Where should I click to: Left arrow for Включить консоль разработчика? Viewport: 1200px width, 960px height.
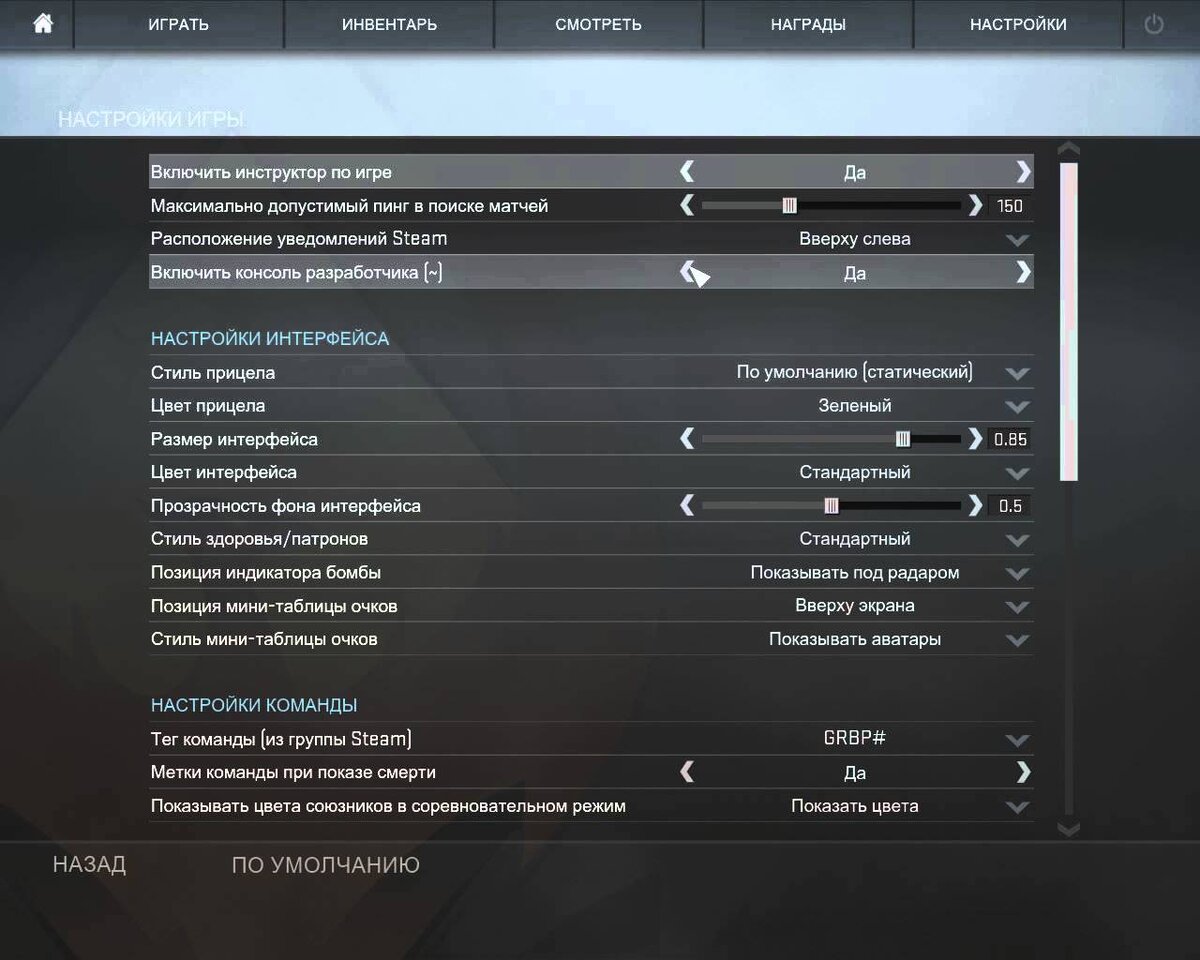point(687,272)
